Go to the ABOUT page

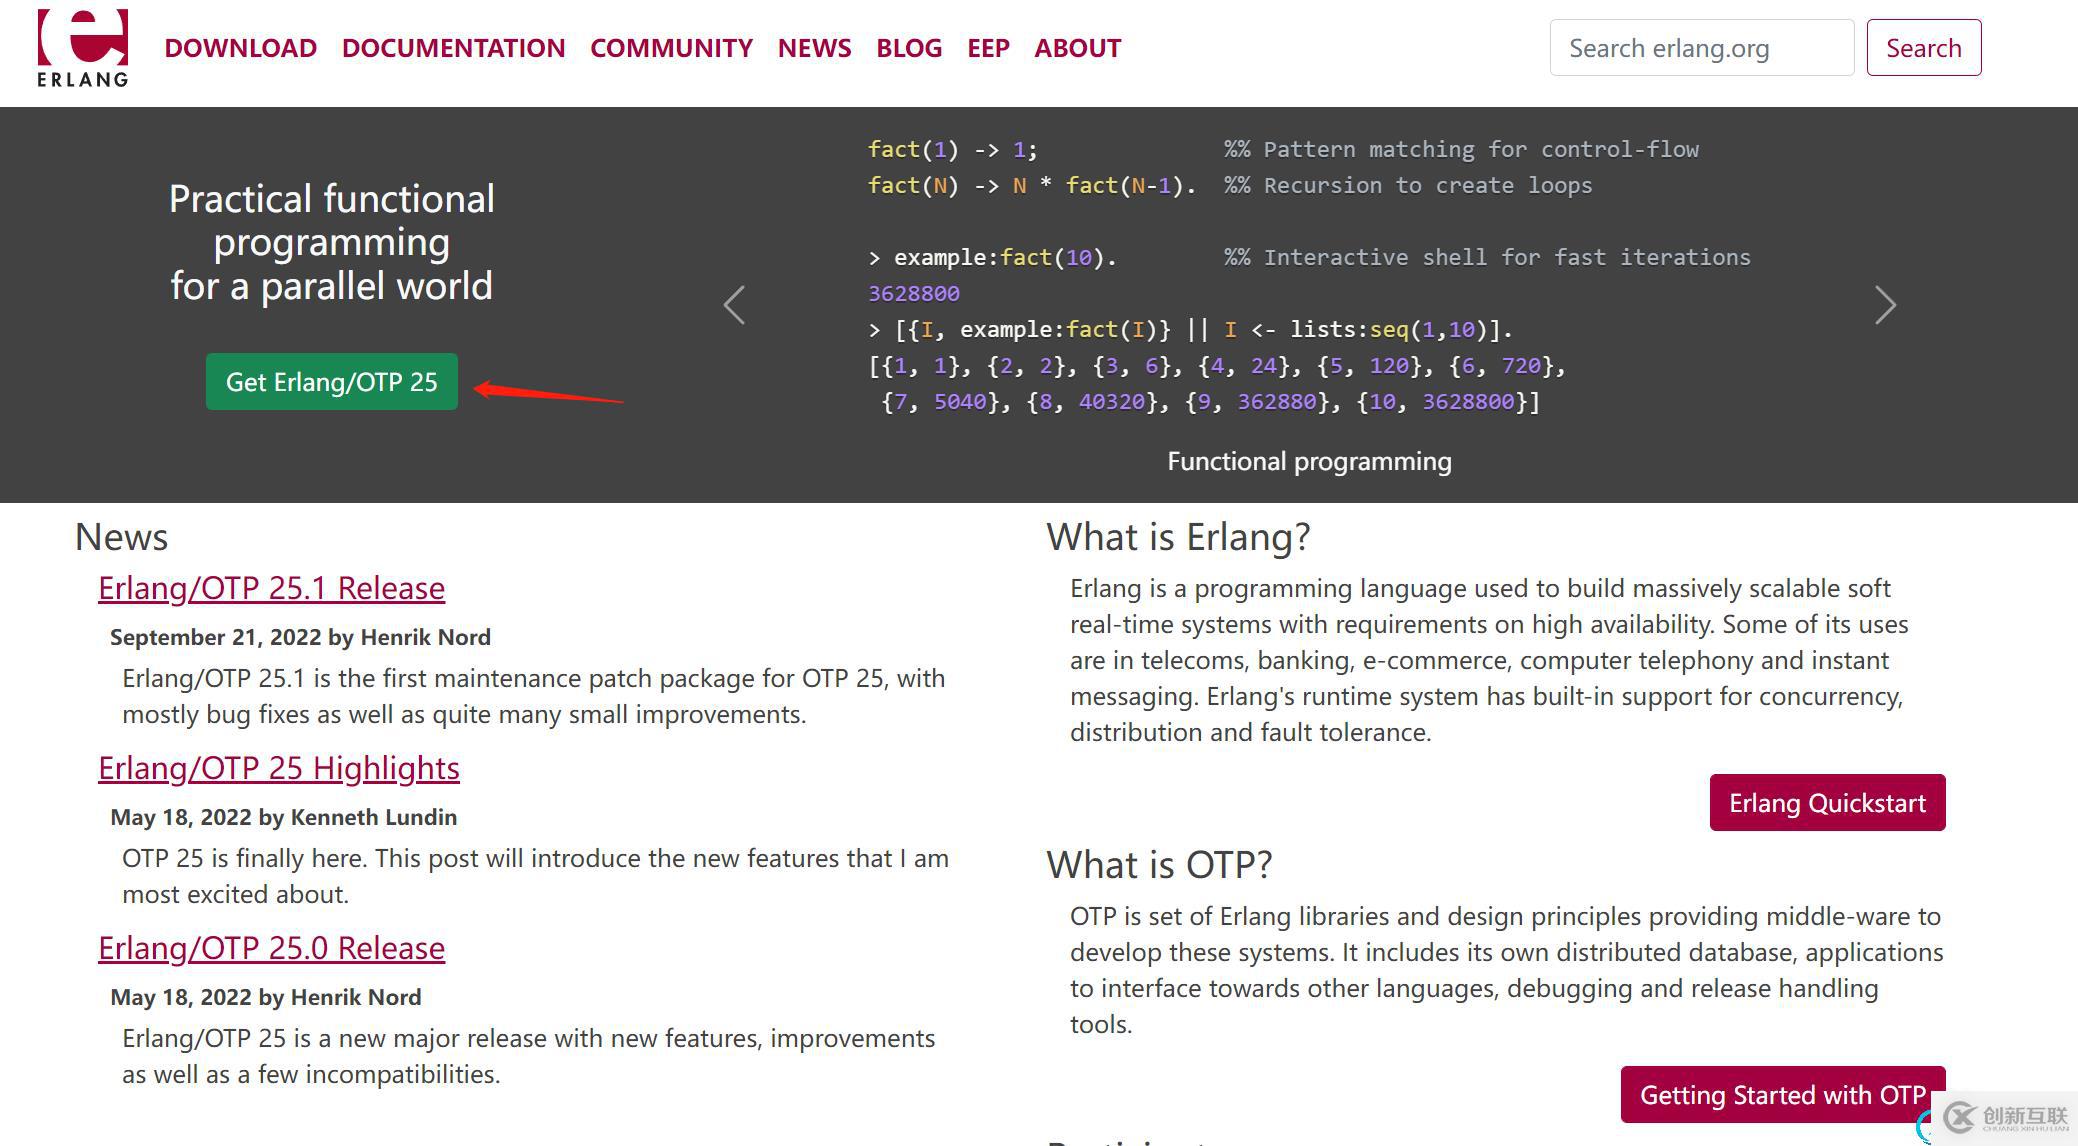click(1077, 48)
